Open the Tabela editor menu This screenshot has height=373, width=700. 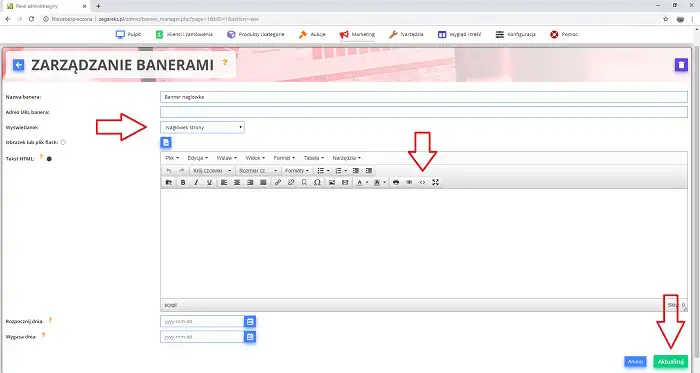pos(313,158)
